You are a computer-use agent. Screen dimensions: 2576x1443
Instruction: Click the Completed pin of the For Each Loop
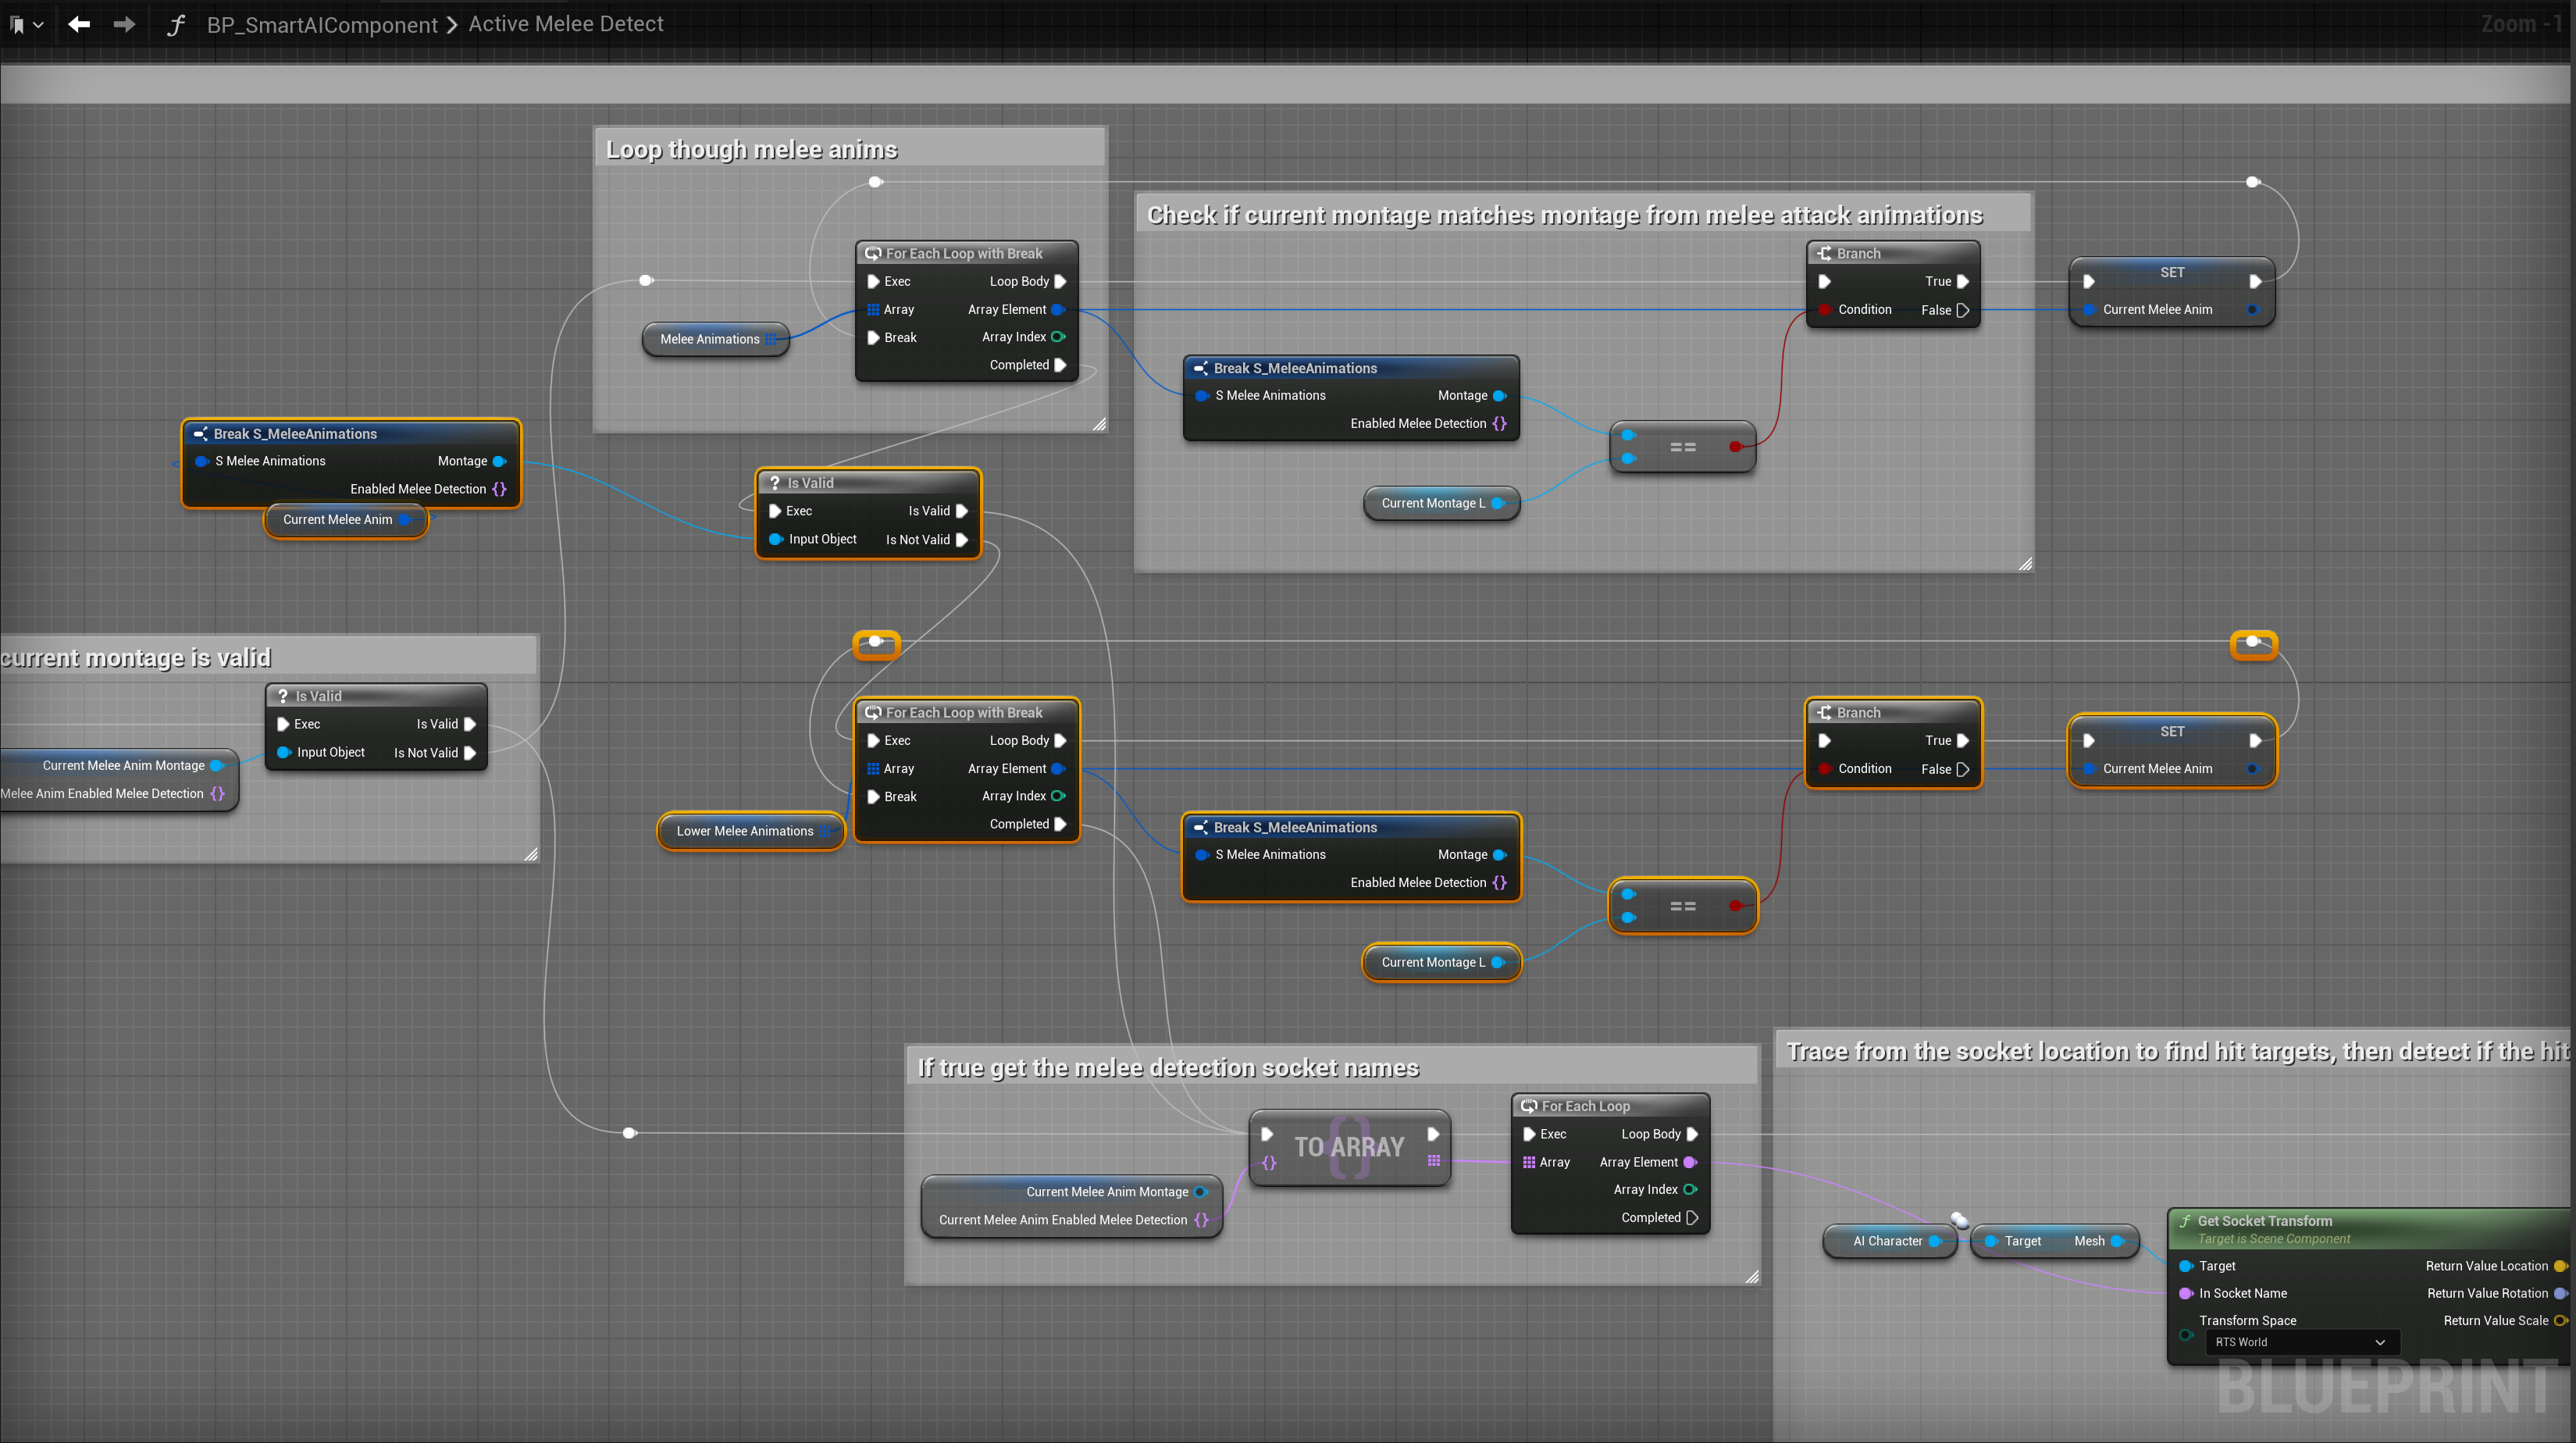pyautogui.click(x=1692, y=1218)
